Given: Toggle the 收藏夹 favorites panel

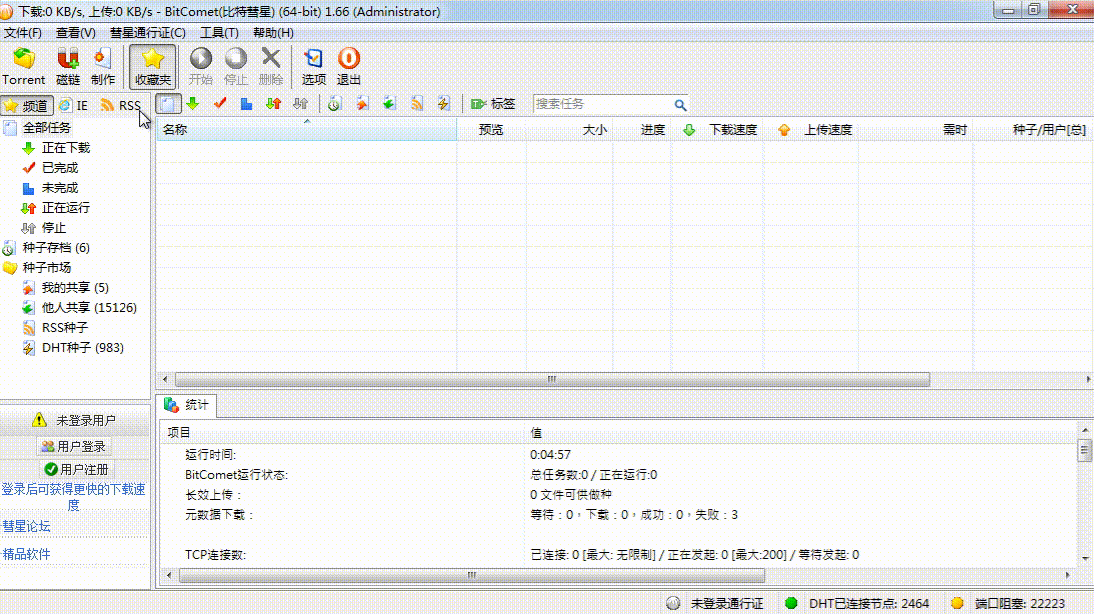Looking at the screenshot, I should 153,67.
